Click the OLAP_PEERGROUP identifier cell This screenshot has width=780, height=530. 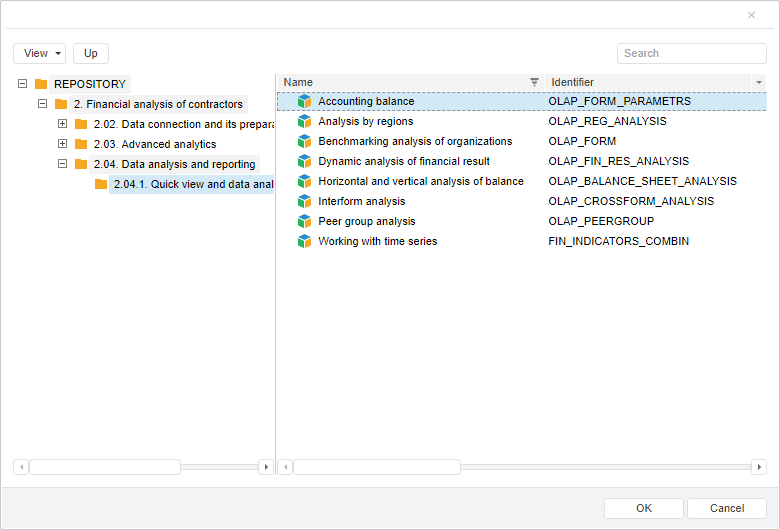coord(601,221)
